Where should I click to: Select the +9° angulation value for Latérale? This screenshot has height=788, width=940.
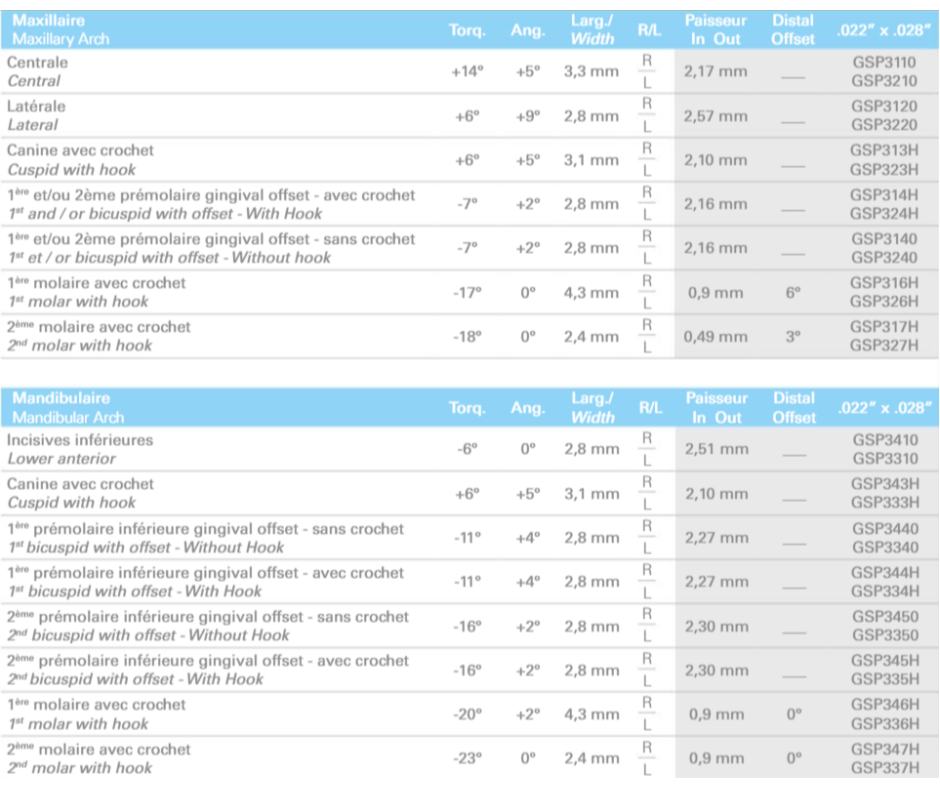point(528,116)
